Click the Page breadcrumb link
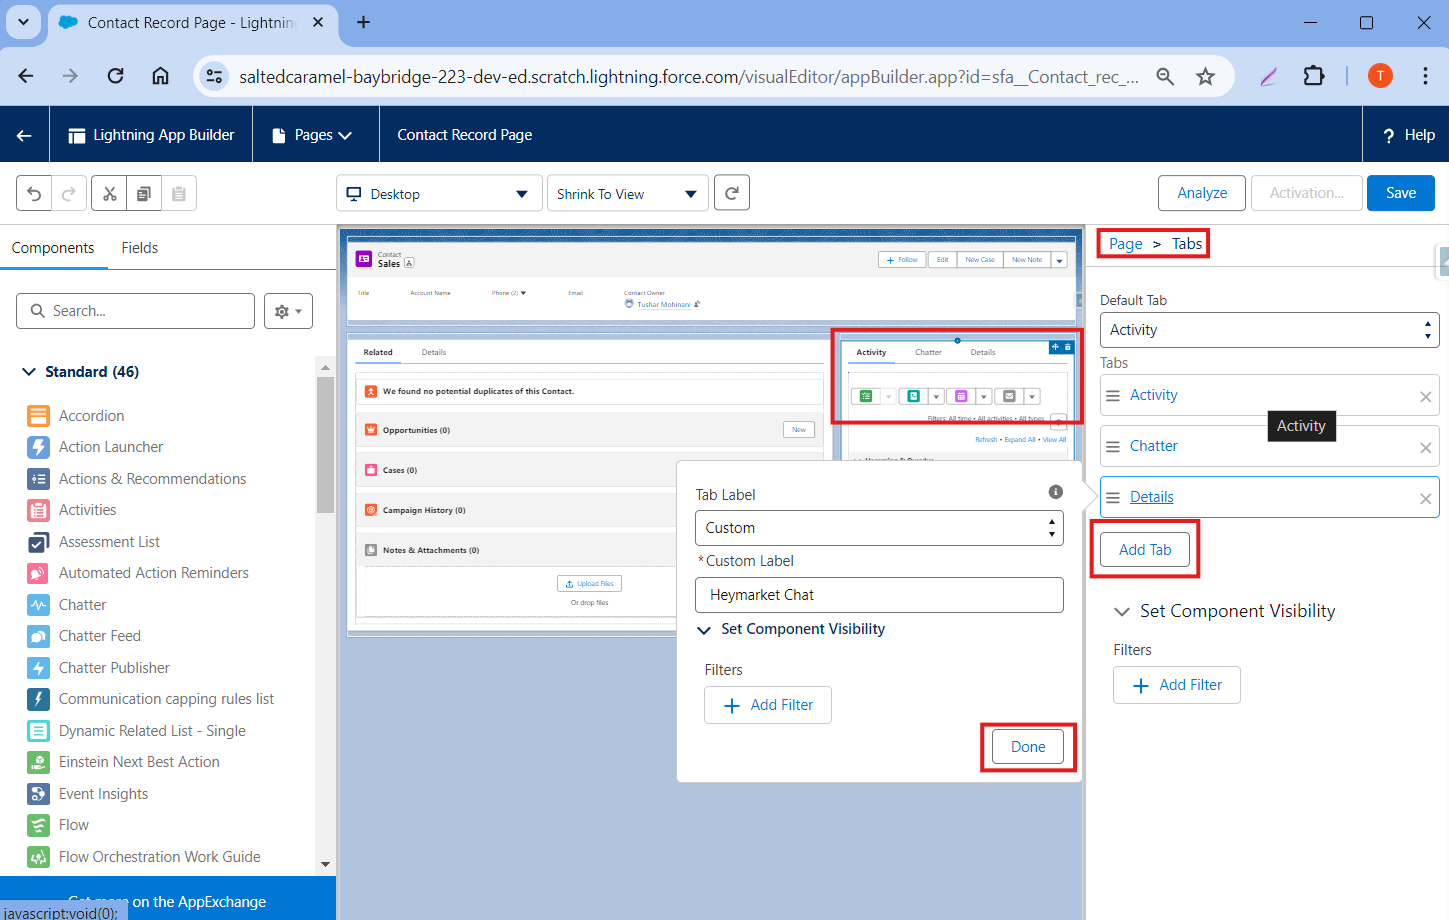Viewport: 1449px width, 920px height. pos(1125,244)
